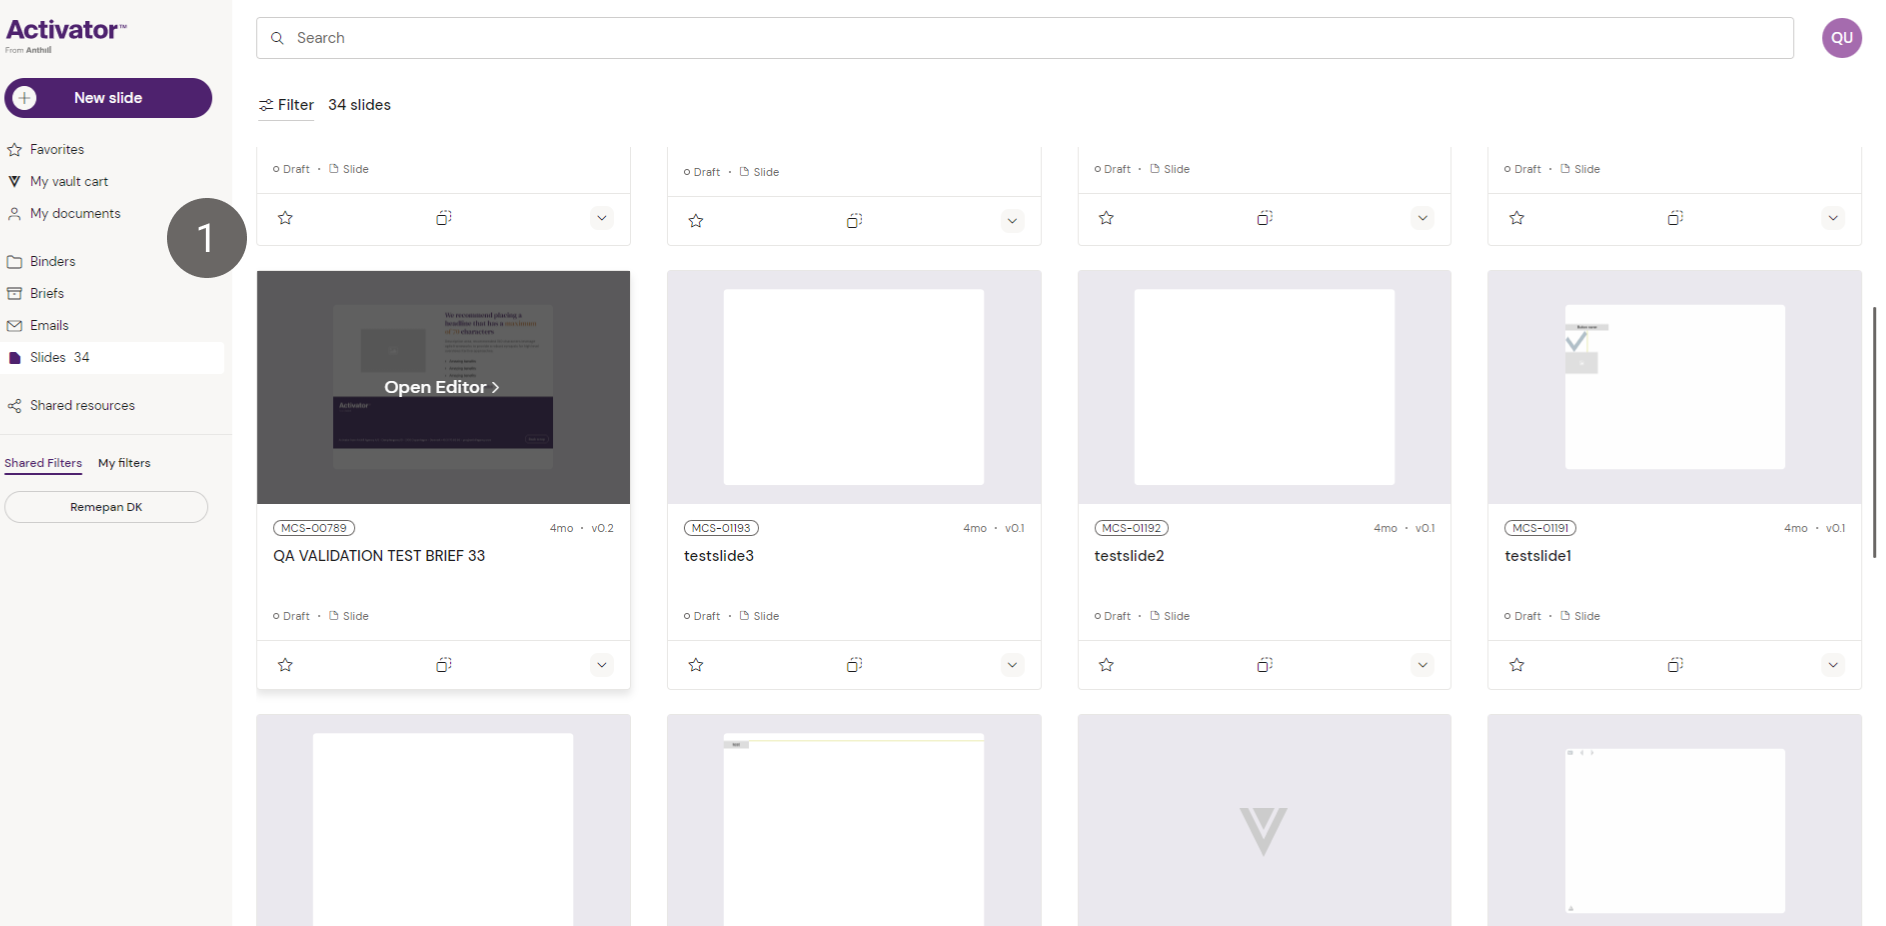The height and width of the screenshot is (926, 1886).
Task: Select the Shared Filters tab
Action: 43,463
